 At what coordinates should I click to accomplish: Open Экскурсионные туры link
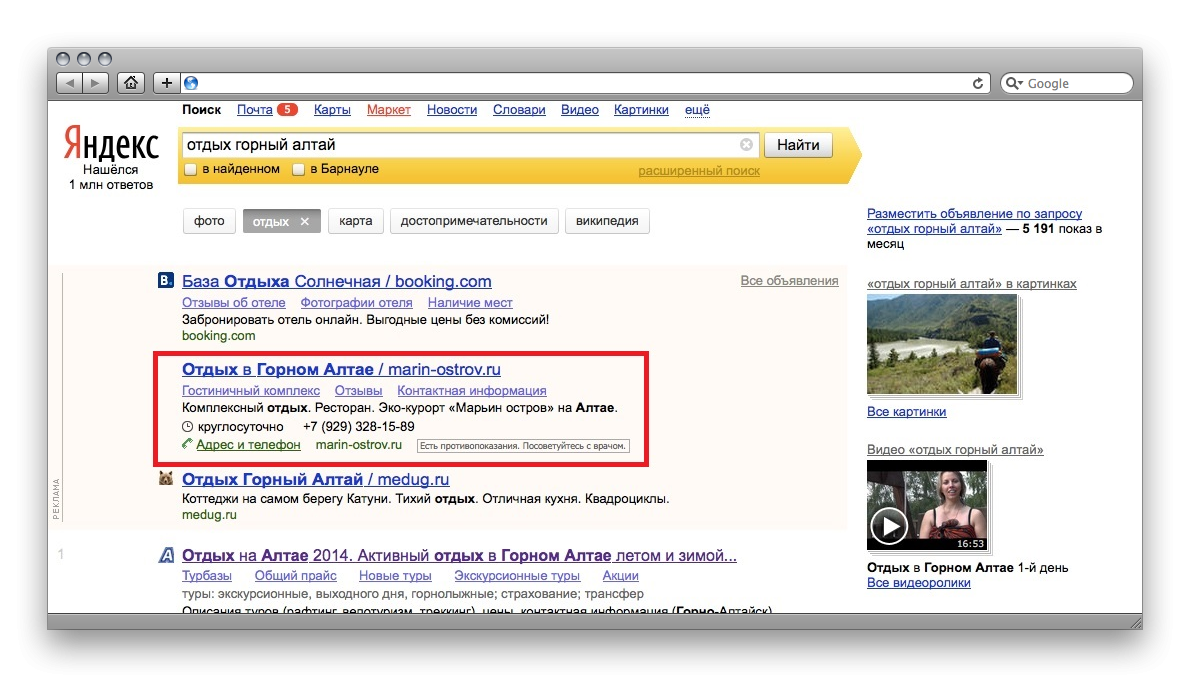517,575
